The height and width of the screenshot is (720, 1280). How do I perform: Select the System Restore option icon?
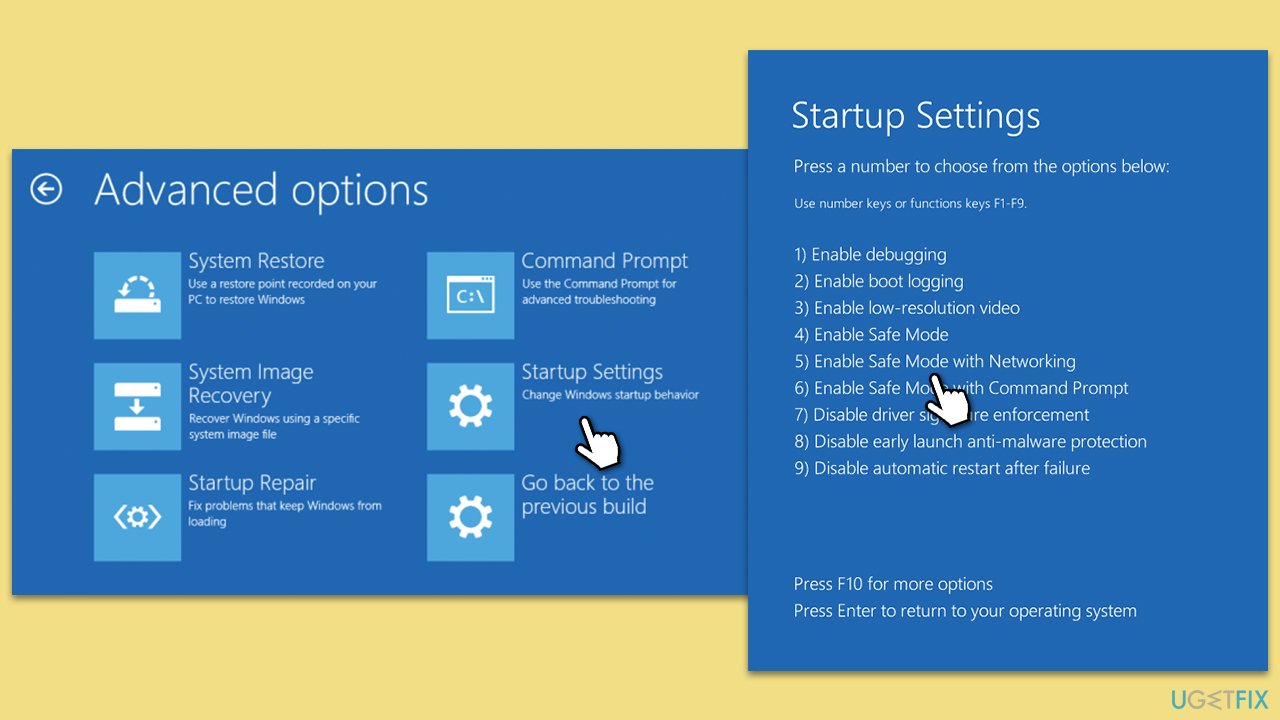(137, 295)
